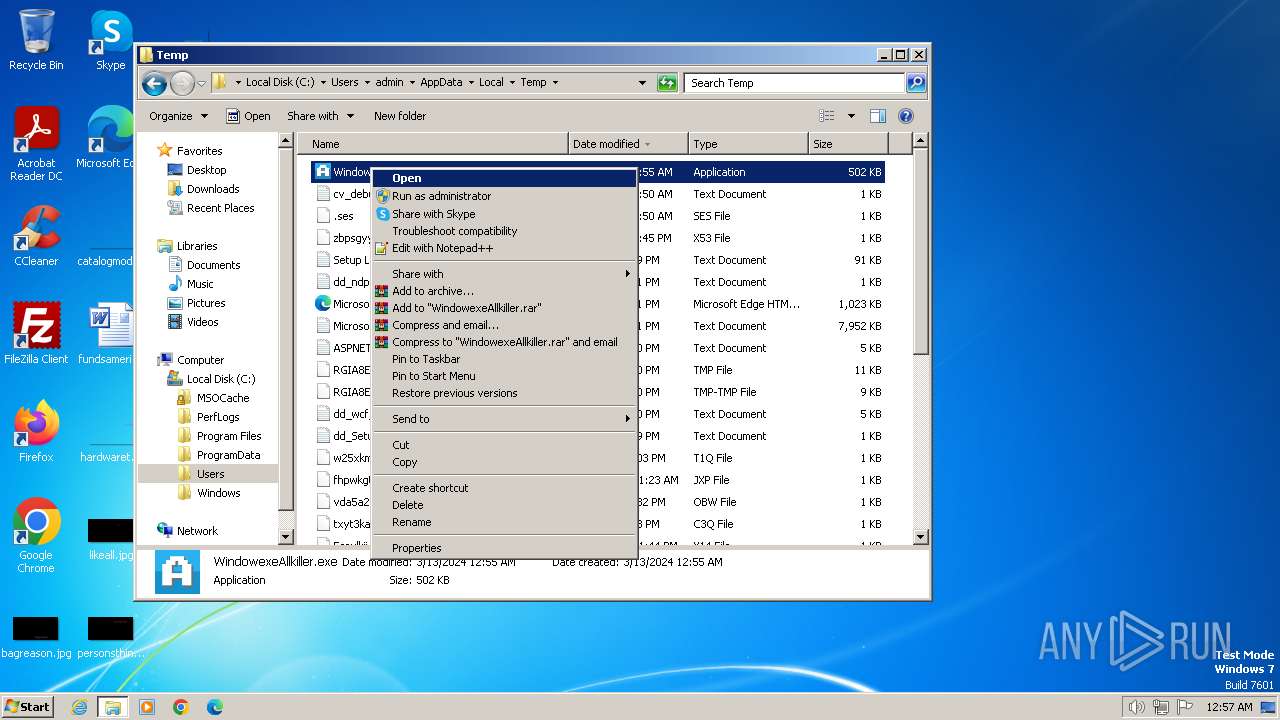Open recent pages dropdown near Back
Image resolution: width=1280 pixels, height=720 pixels.
[202, 83]
